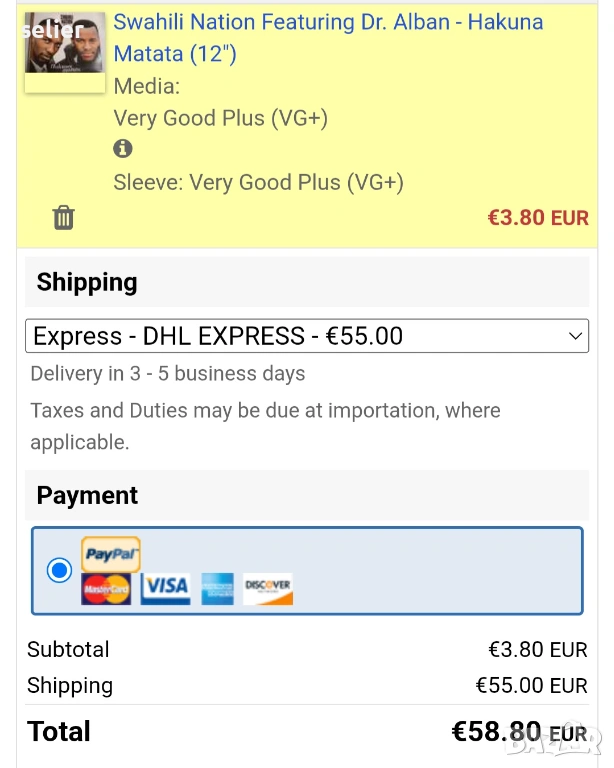Click the Visa card icon
The width and height of the screenshot is (614, 768).
point(165,588)
